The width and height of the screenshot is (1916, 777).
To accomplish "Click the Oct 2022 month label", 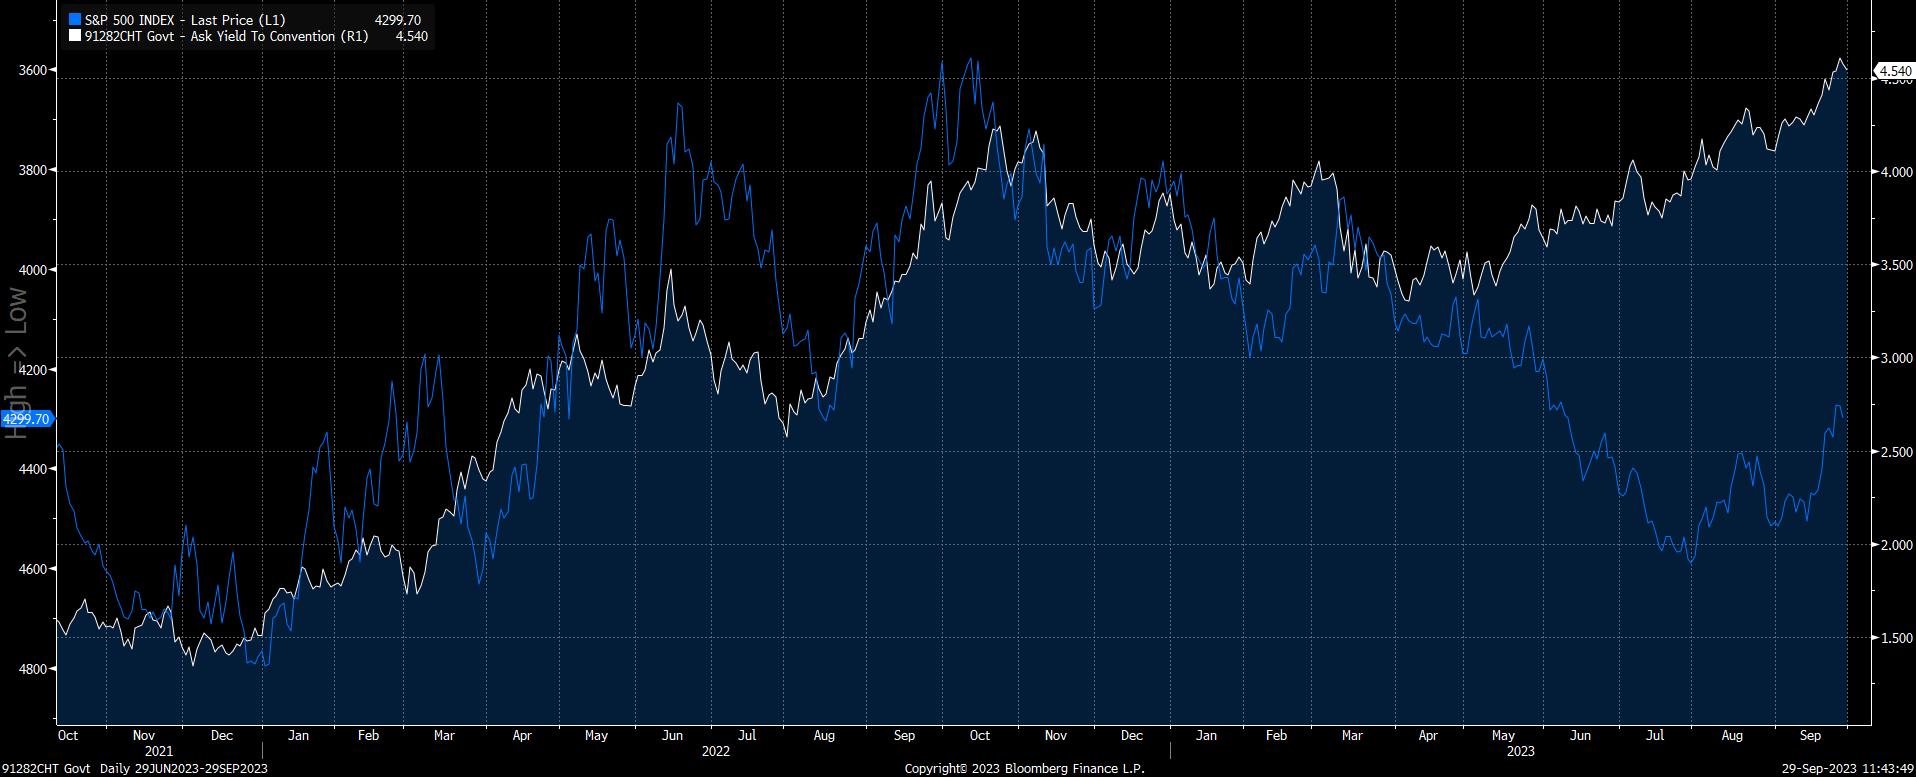I will pyautogui.click(x=980, y=735).
